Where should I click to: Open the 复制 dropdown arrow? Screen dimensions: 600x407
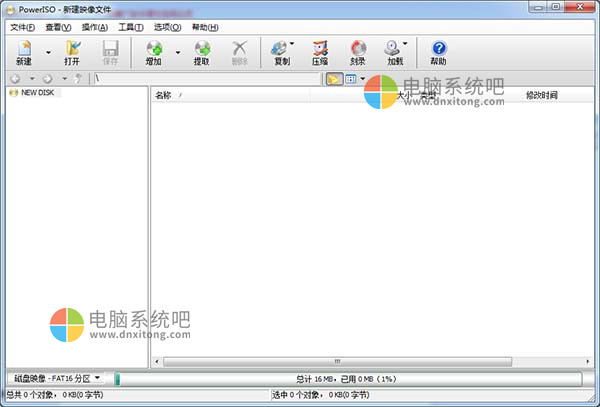pos(292,44)
